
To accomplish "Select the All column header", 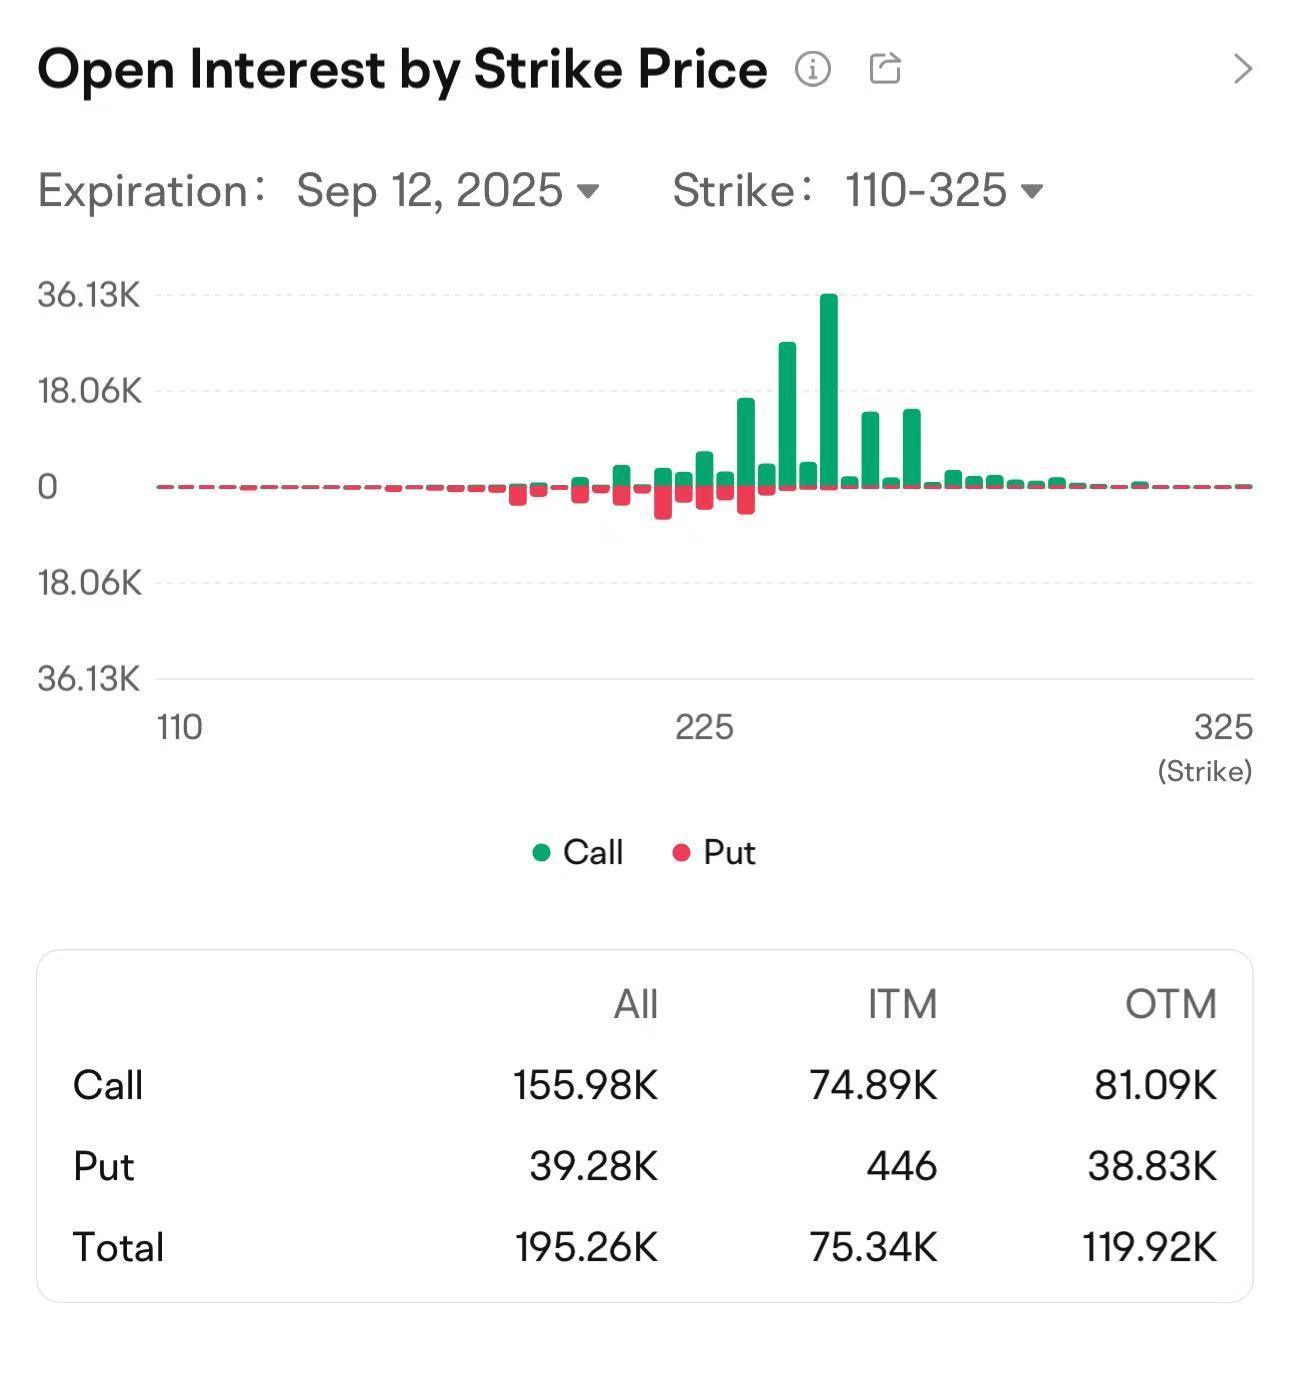I will [635, 1004].
